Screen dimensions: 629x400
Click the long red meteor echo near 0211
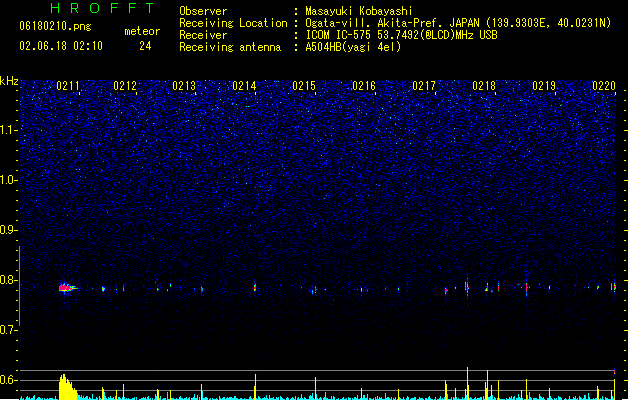click(x=67, y=288)
